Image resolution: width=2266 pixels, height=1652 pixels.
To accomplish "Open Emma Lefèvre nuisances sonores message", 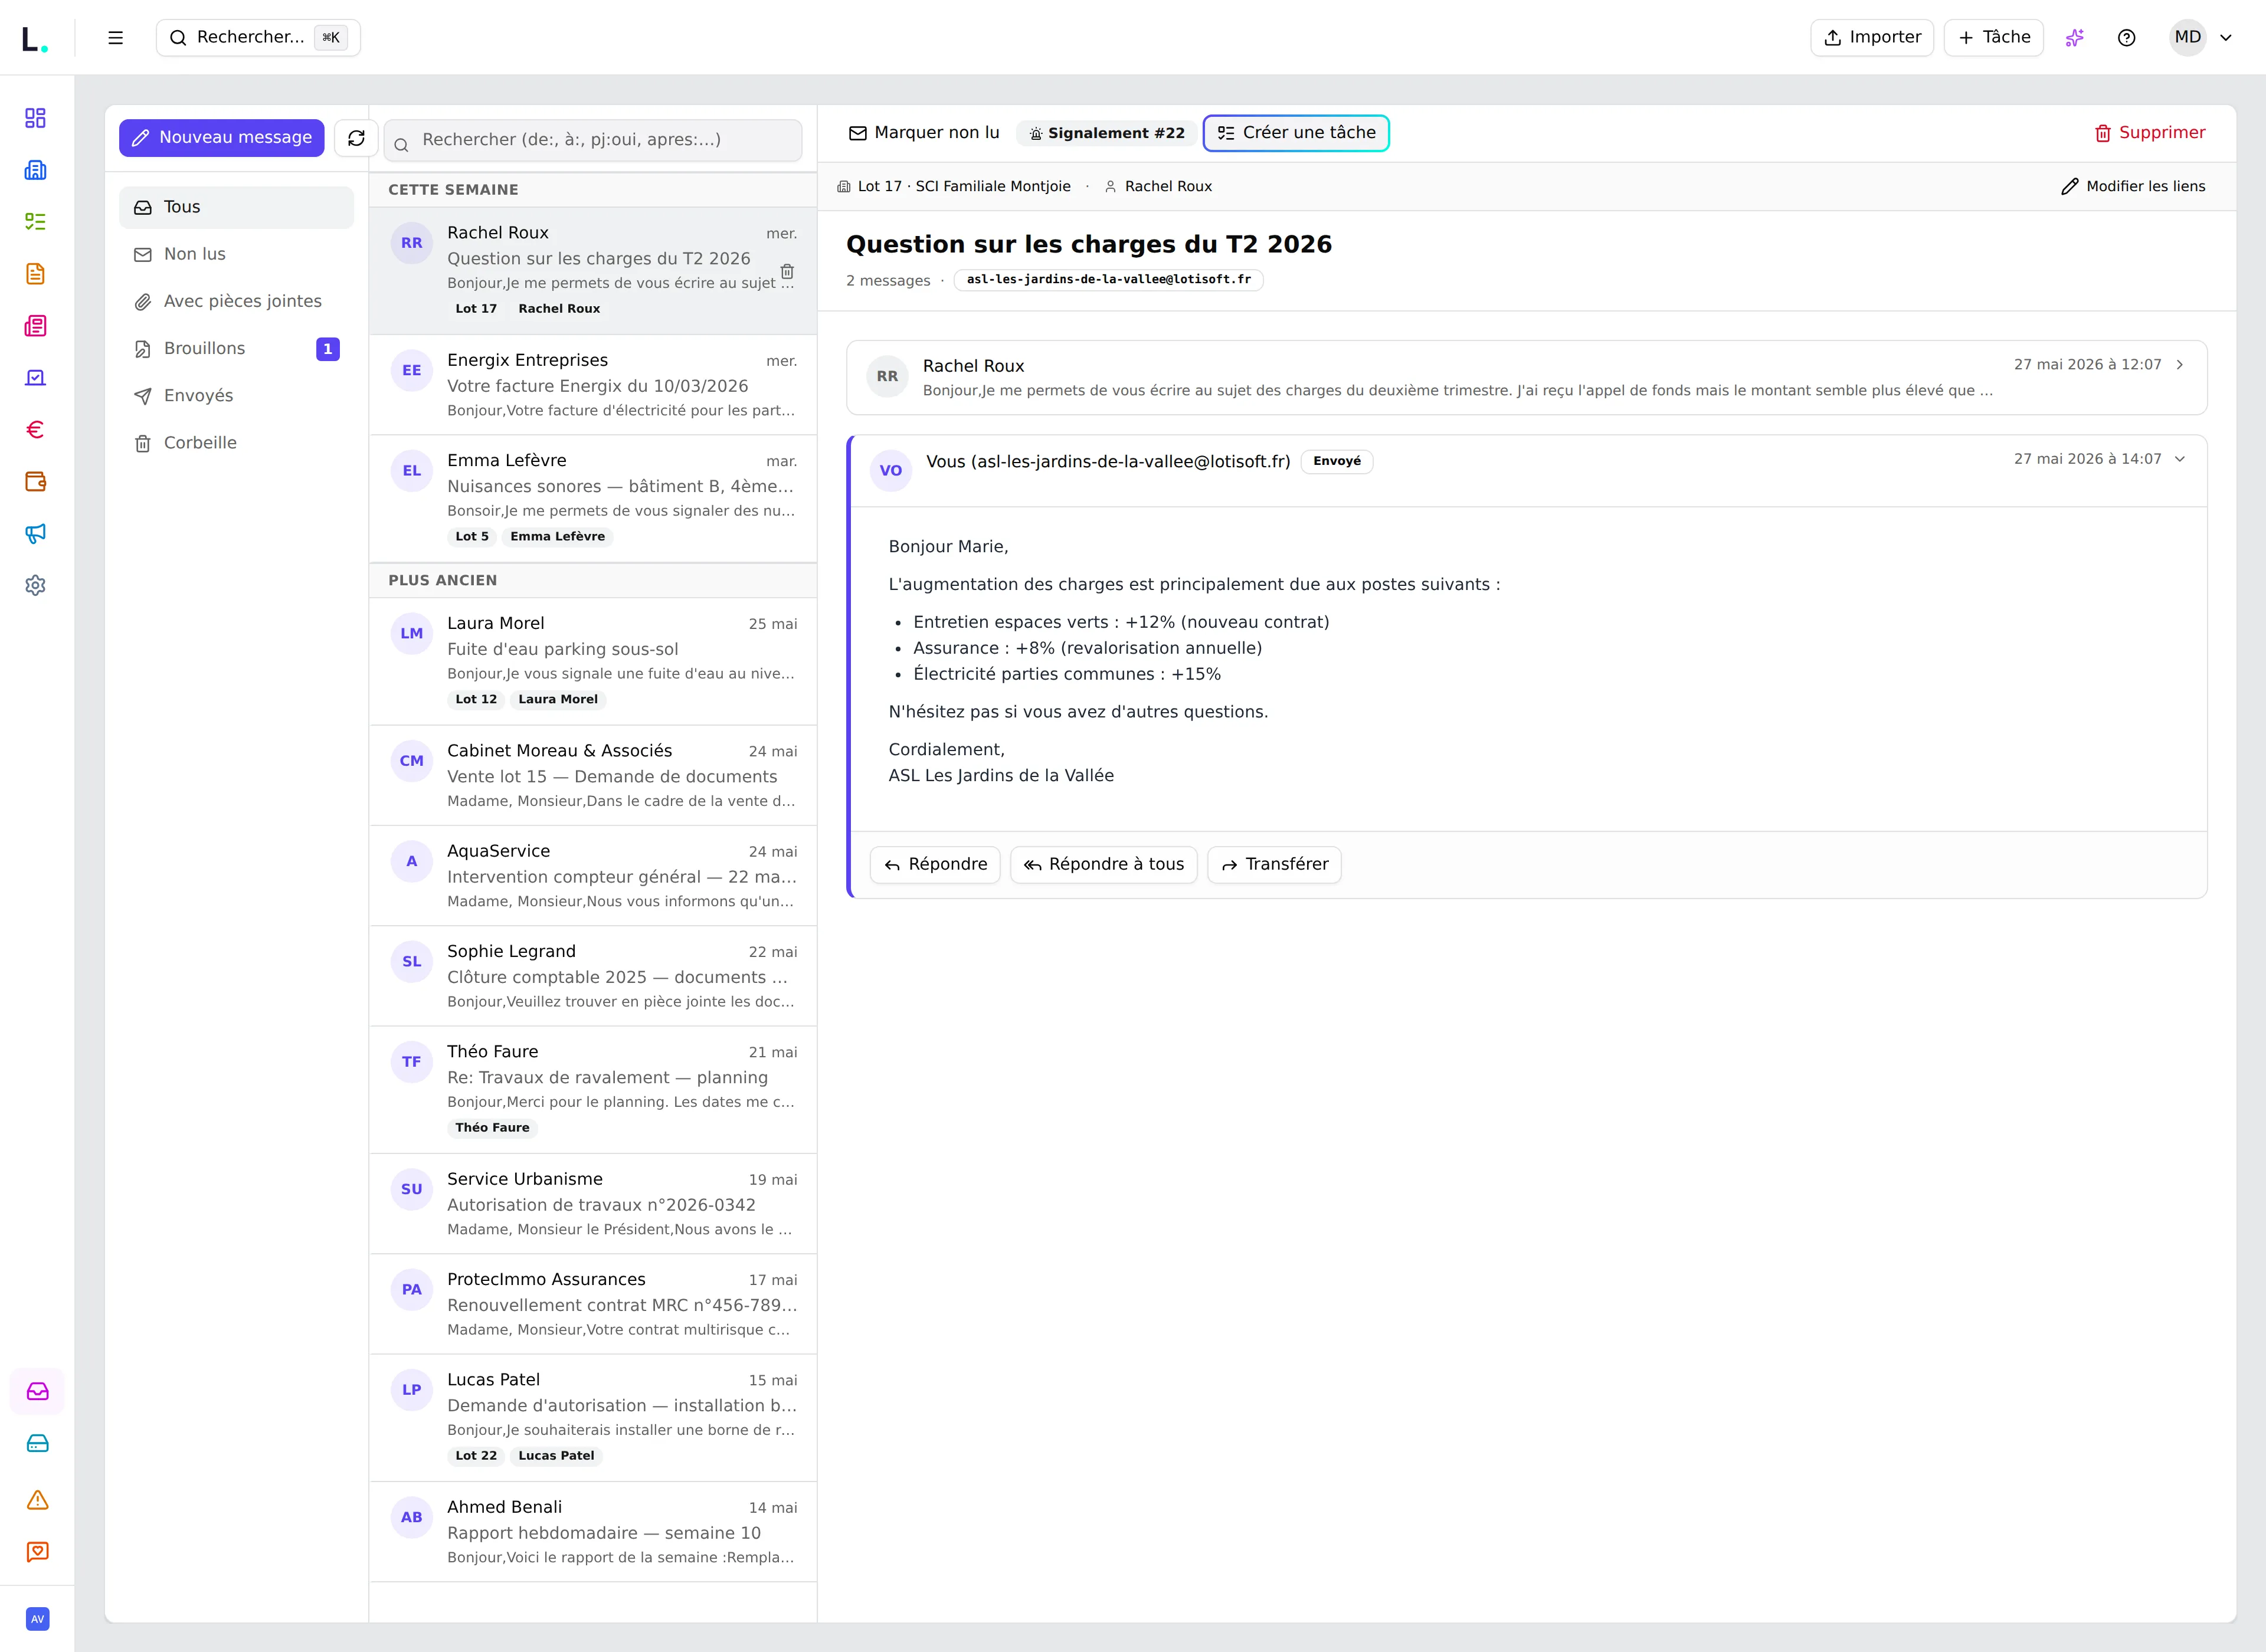I will [593, 499].
